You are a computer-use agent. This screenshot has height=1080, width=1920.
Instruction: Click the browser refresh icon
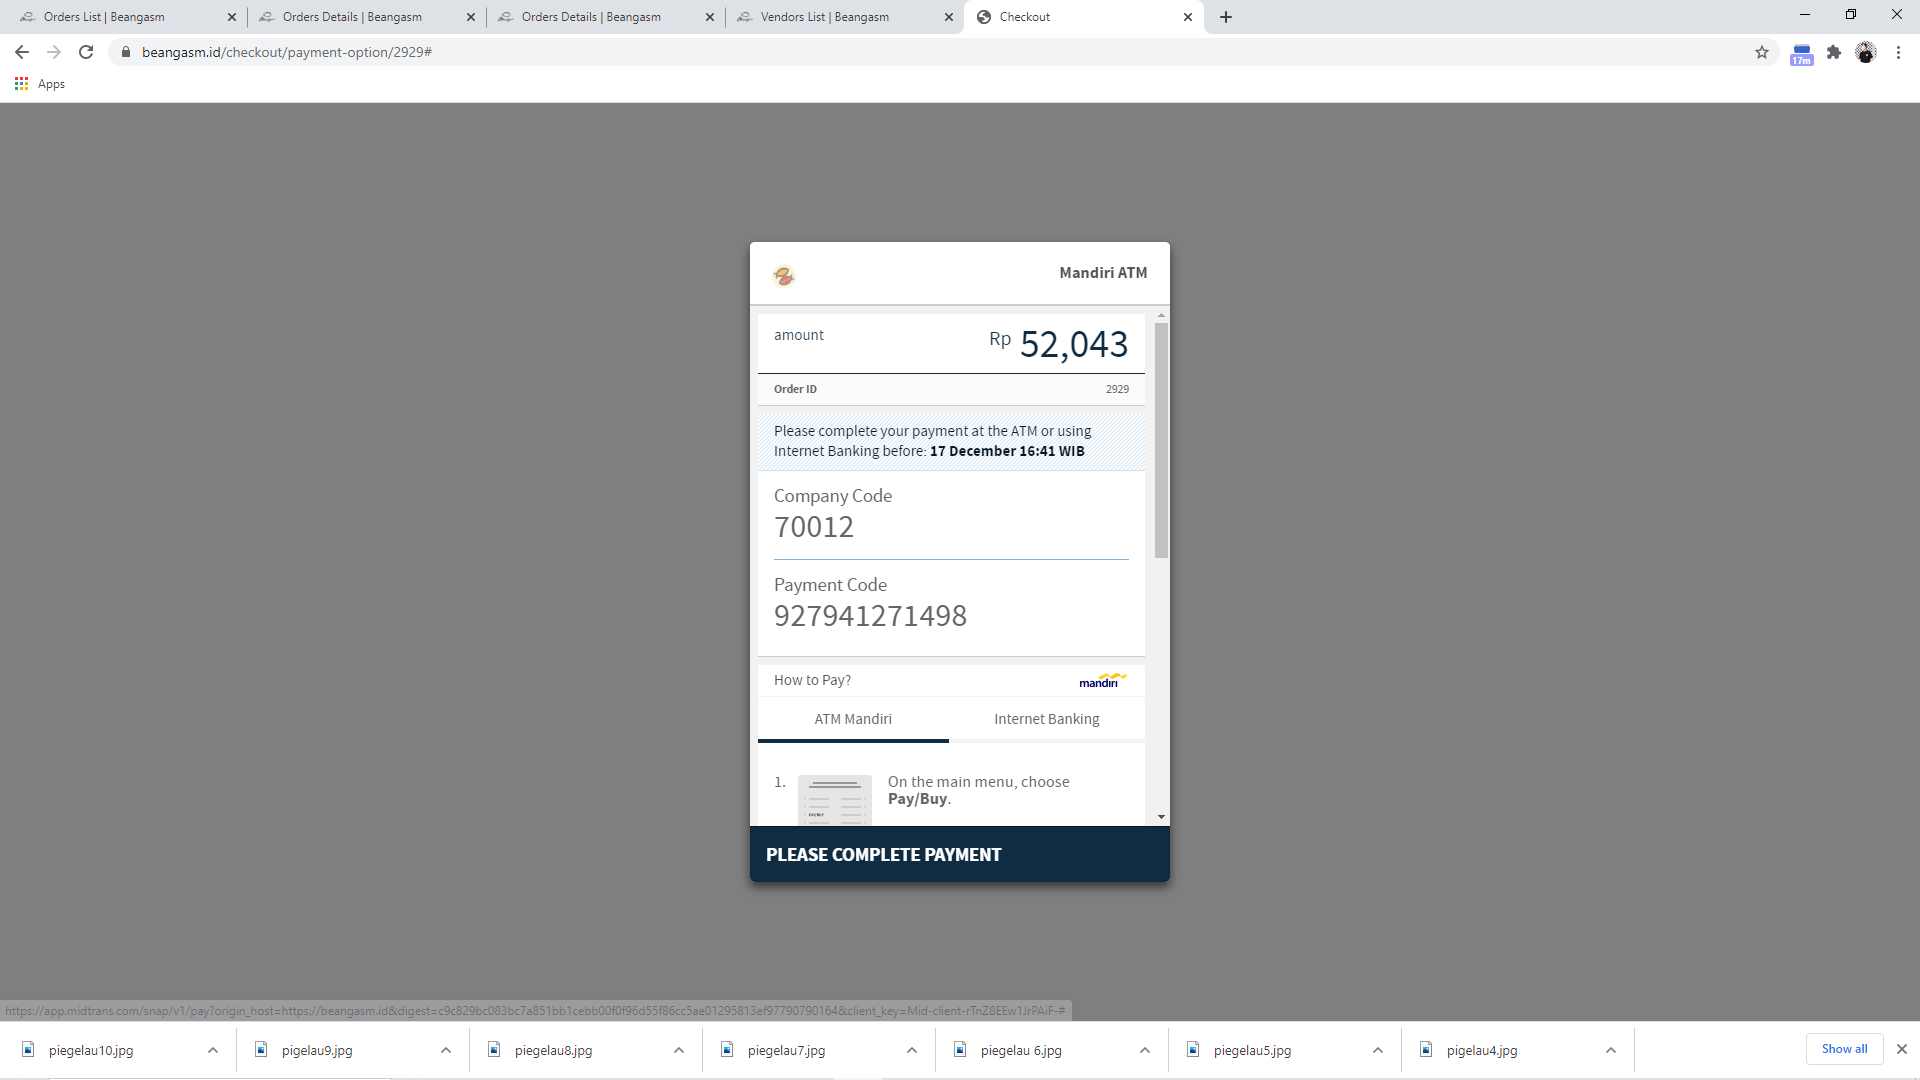86,51
